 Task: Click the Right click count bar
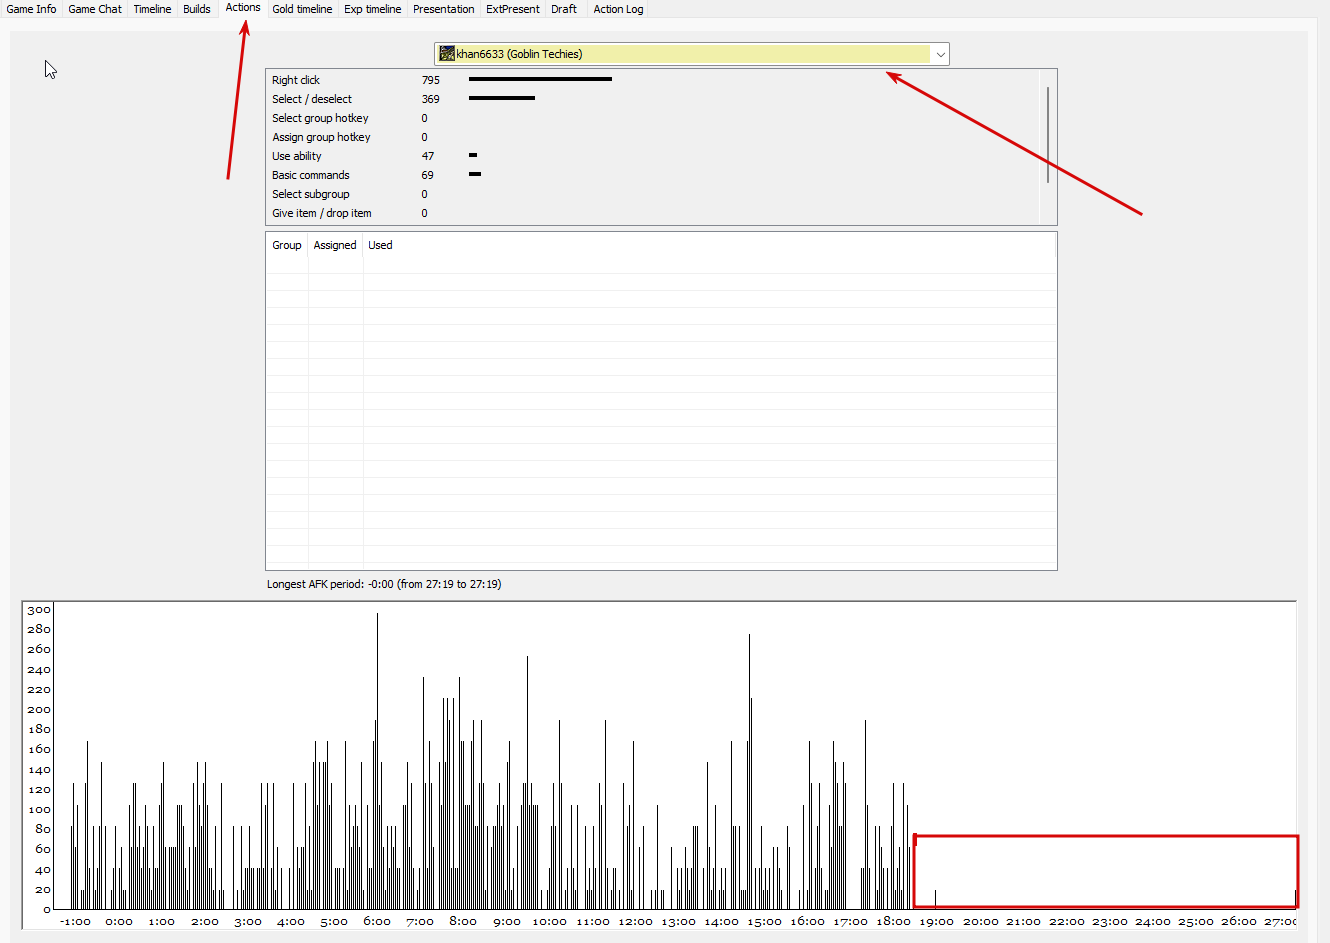click(540, 79)
